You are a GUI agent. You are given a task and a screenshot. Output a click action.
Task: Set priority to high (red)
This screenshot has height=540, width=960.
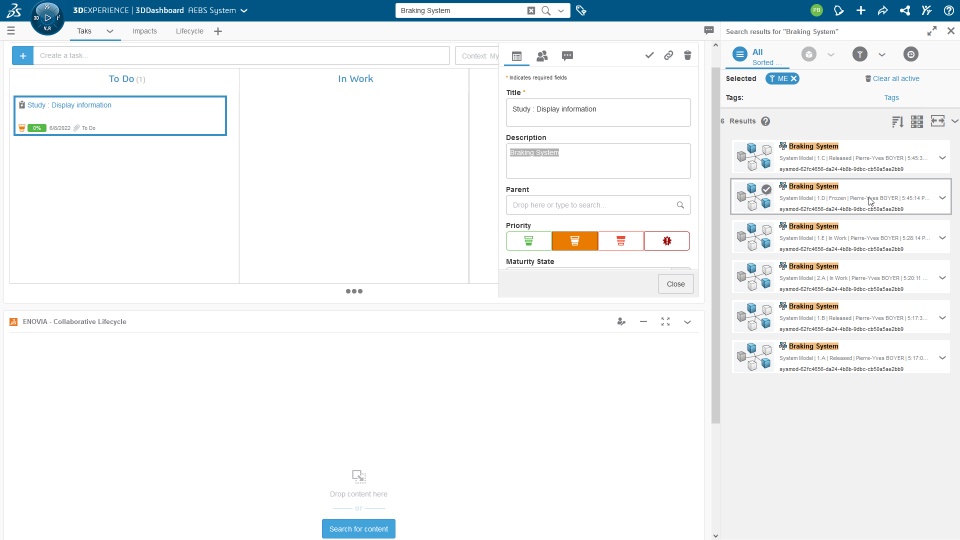pyautogui.click(x=621, y=241)
